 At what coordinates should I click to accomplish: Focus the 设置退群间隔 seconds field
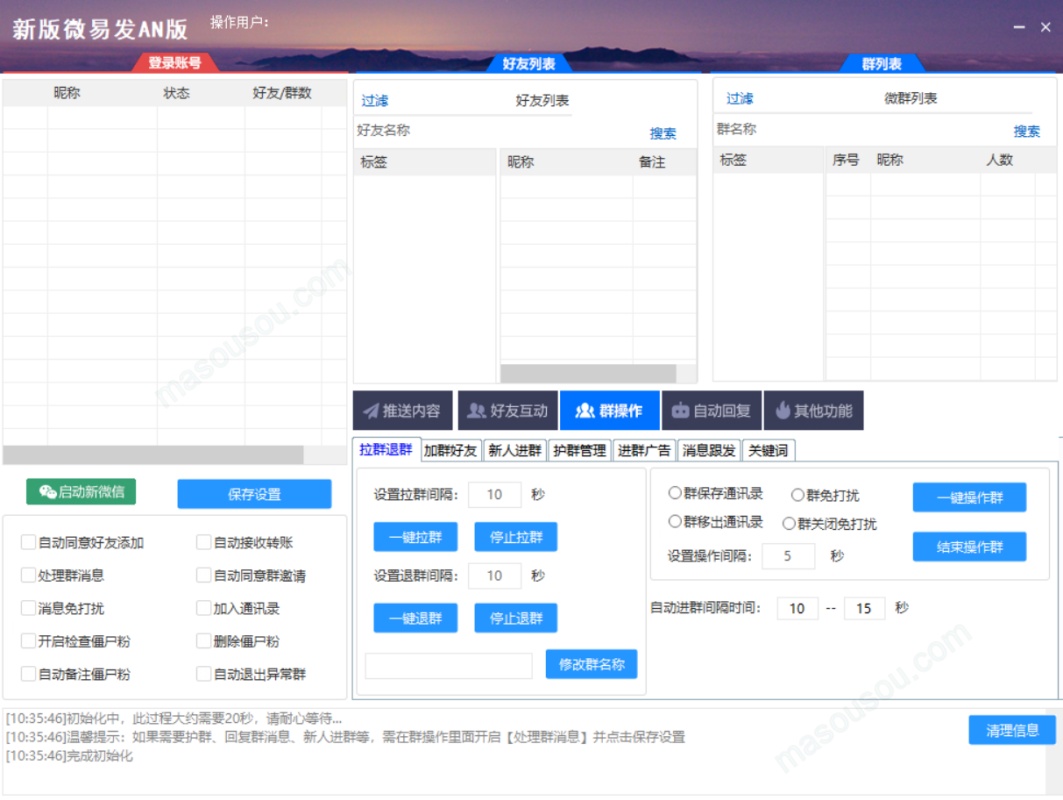(x=495, y=576)
